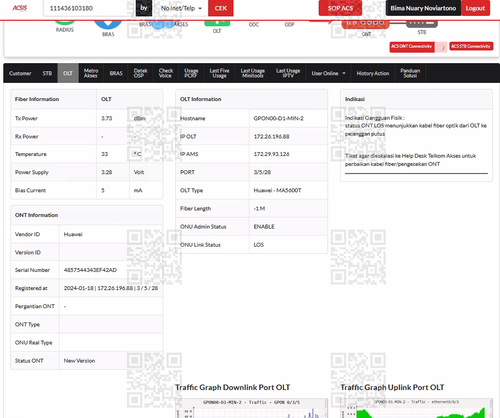The image size is (500, 418).
Task: Click the IP OLT value 172.26.196.88
Action: (271, 136)
